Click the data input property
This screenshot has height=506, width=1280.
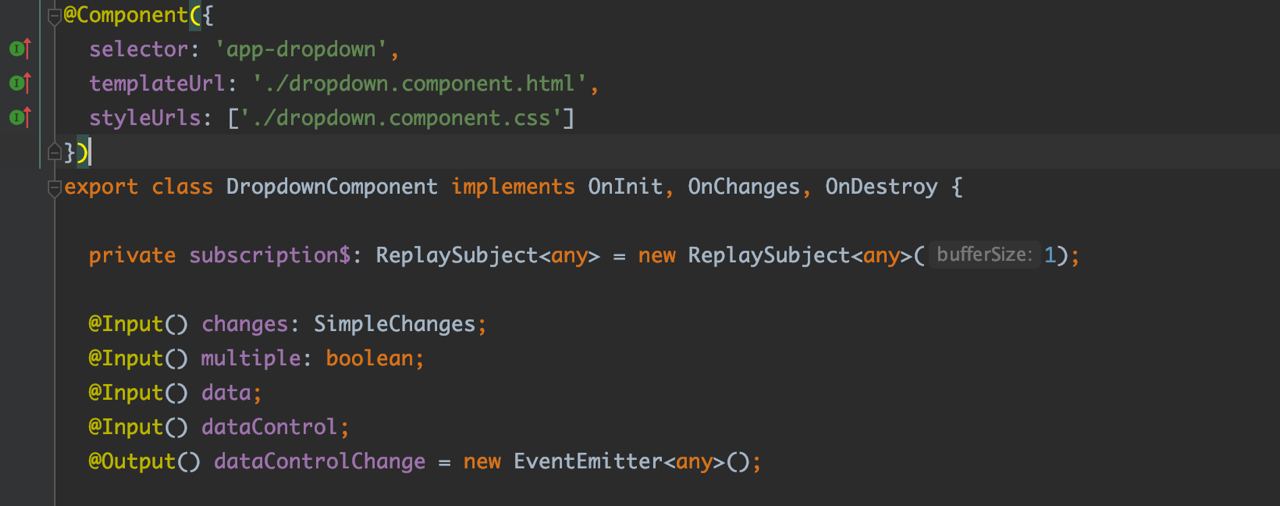click(x=226, y=392)
